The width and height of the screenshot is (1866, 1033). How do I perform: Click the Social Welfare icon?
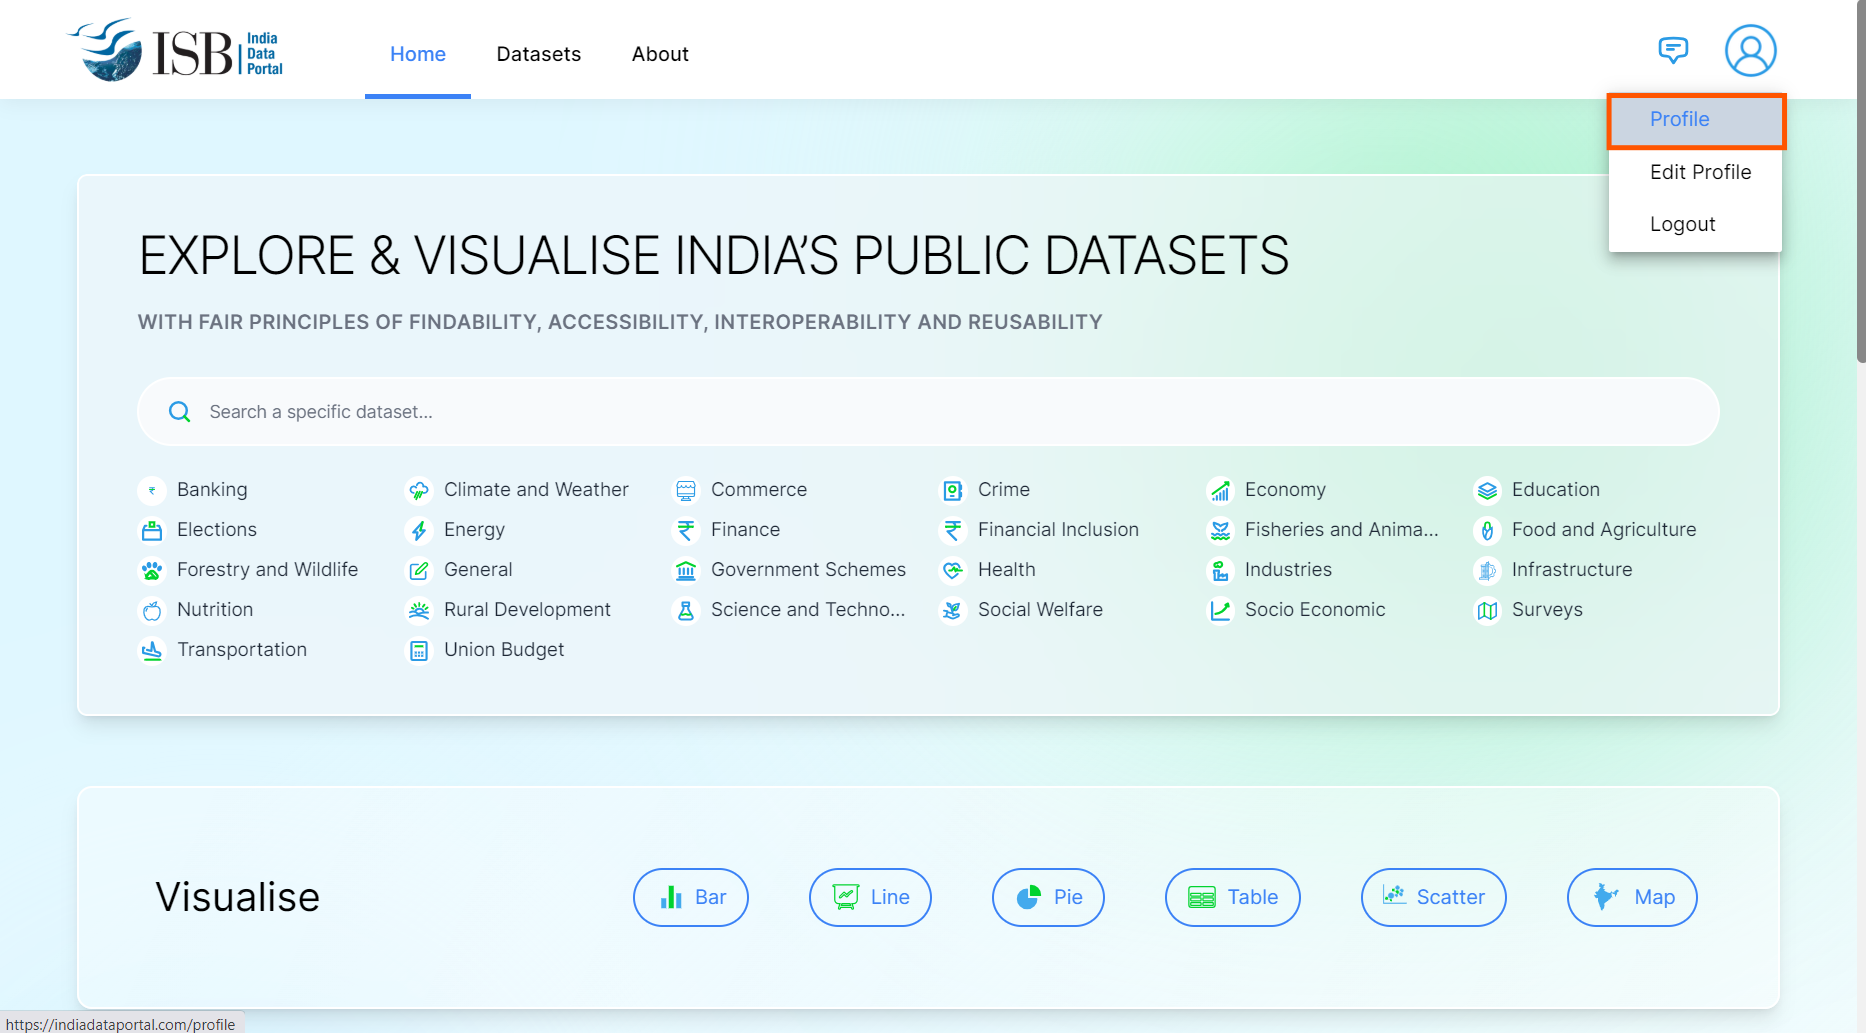(953, 610)
